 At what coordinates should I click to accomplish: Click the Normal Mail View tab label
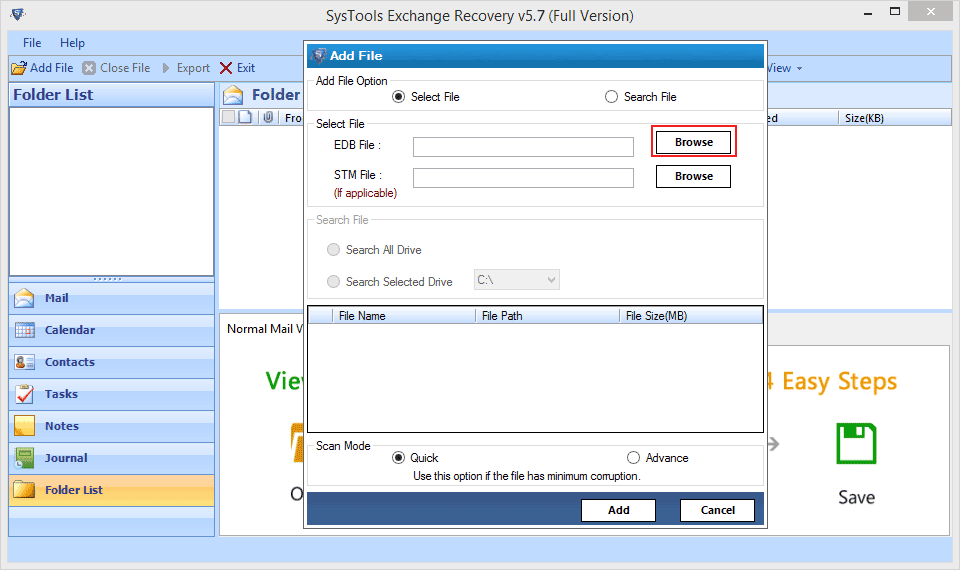point(264,329)
